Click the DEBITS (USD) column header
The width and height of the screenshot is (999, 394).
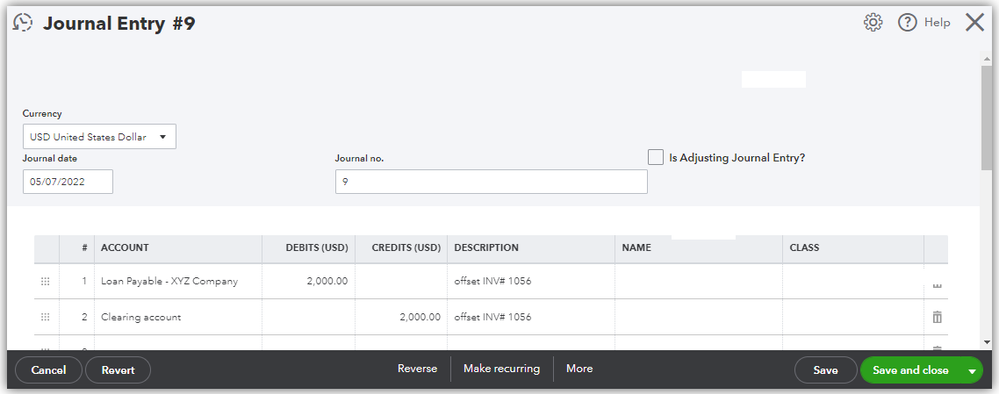tap(308, 248)
